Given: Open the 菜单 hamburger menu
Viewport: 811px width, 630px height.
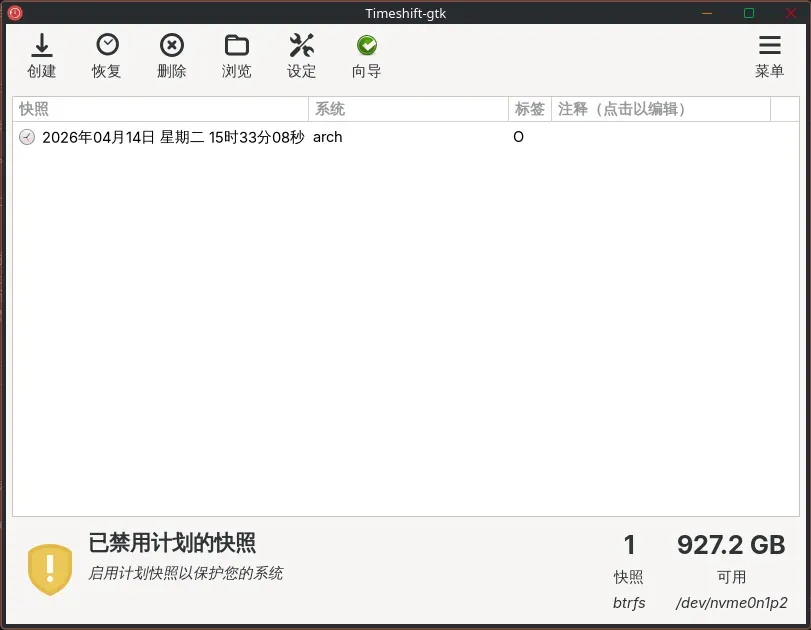Looking at the screenshot, I should tap(770, 46).
